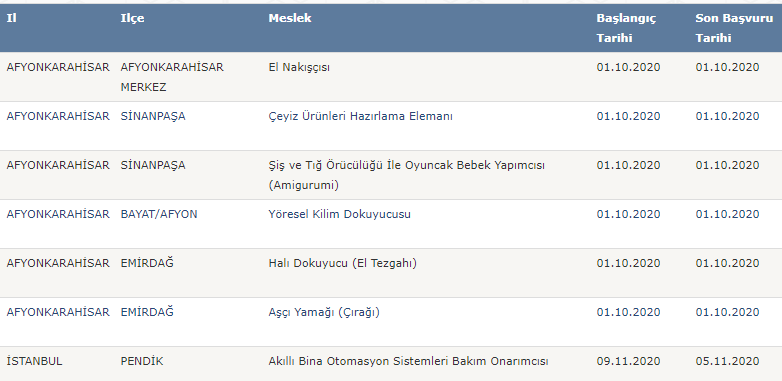The width and height of the screenshot is (782, 381).
Task: Click Aşçı Yamağı (Çırağı) link
Action: pos(324,312)
